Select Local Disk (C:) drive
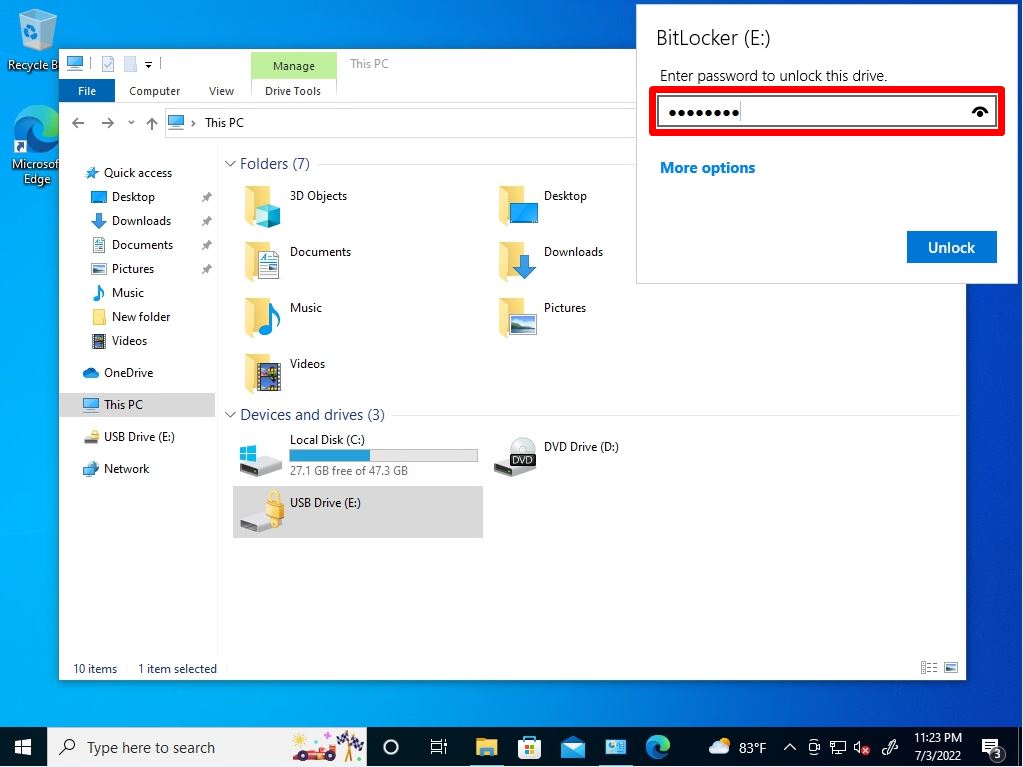Screen dimensions: 1023x767 358,456
